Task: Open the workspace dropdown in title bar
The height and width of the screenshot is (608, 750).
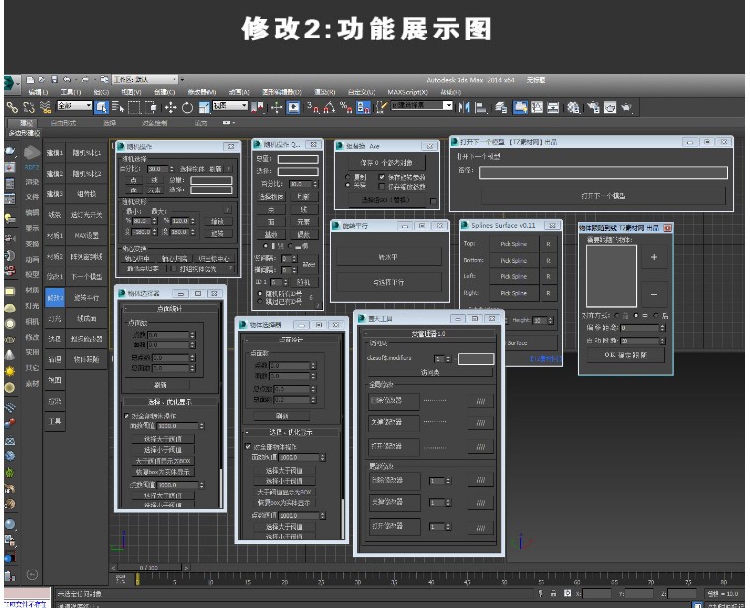Action: [x=145, y=79]
